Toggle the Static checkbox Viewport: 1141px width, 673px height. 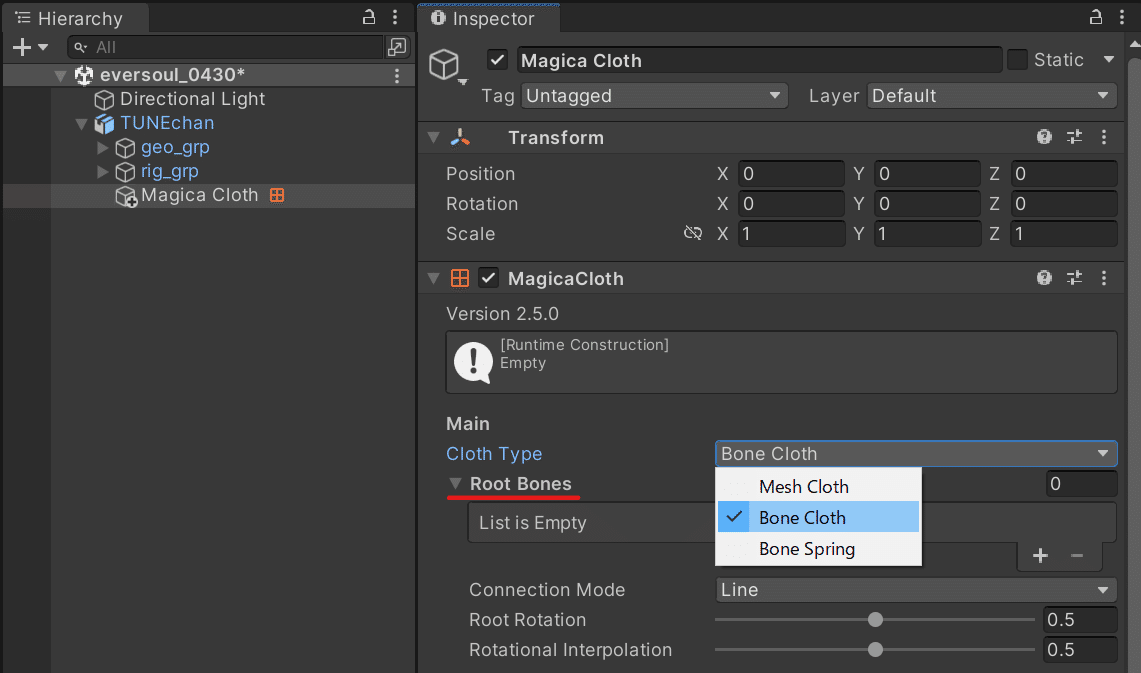coord(1017,60)
